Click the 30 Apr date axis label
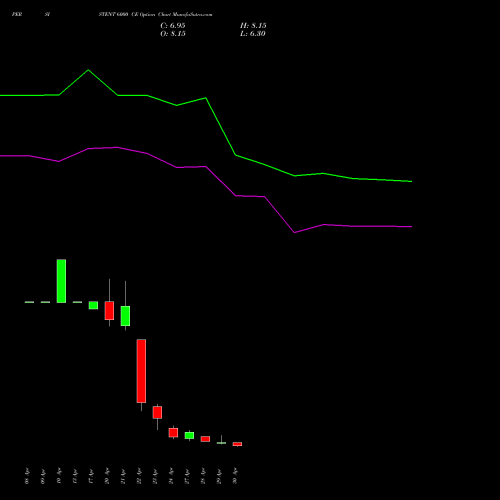Viewport: 500px width, 500px height. [x=235, y=476]
